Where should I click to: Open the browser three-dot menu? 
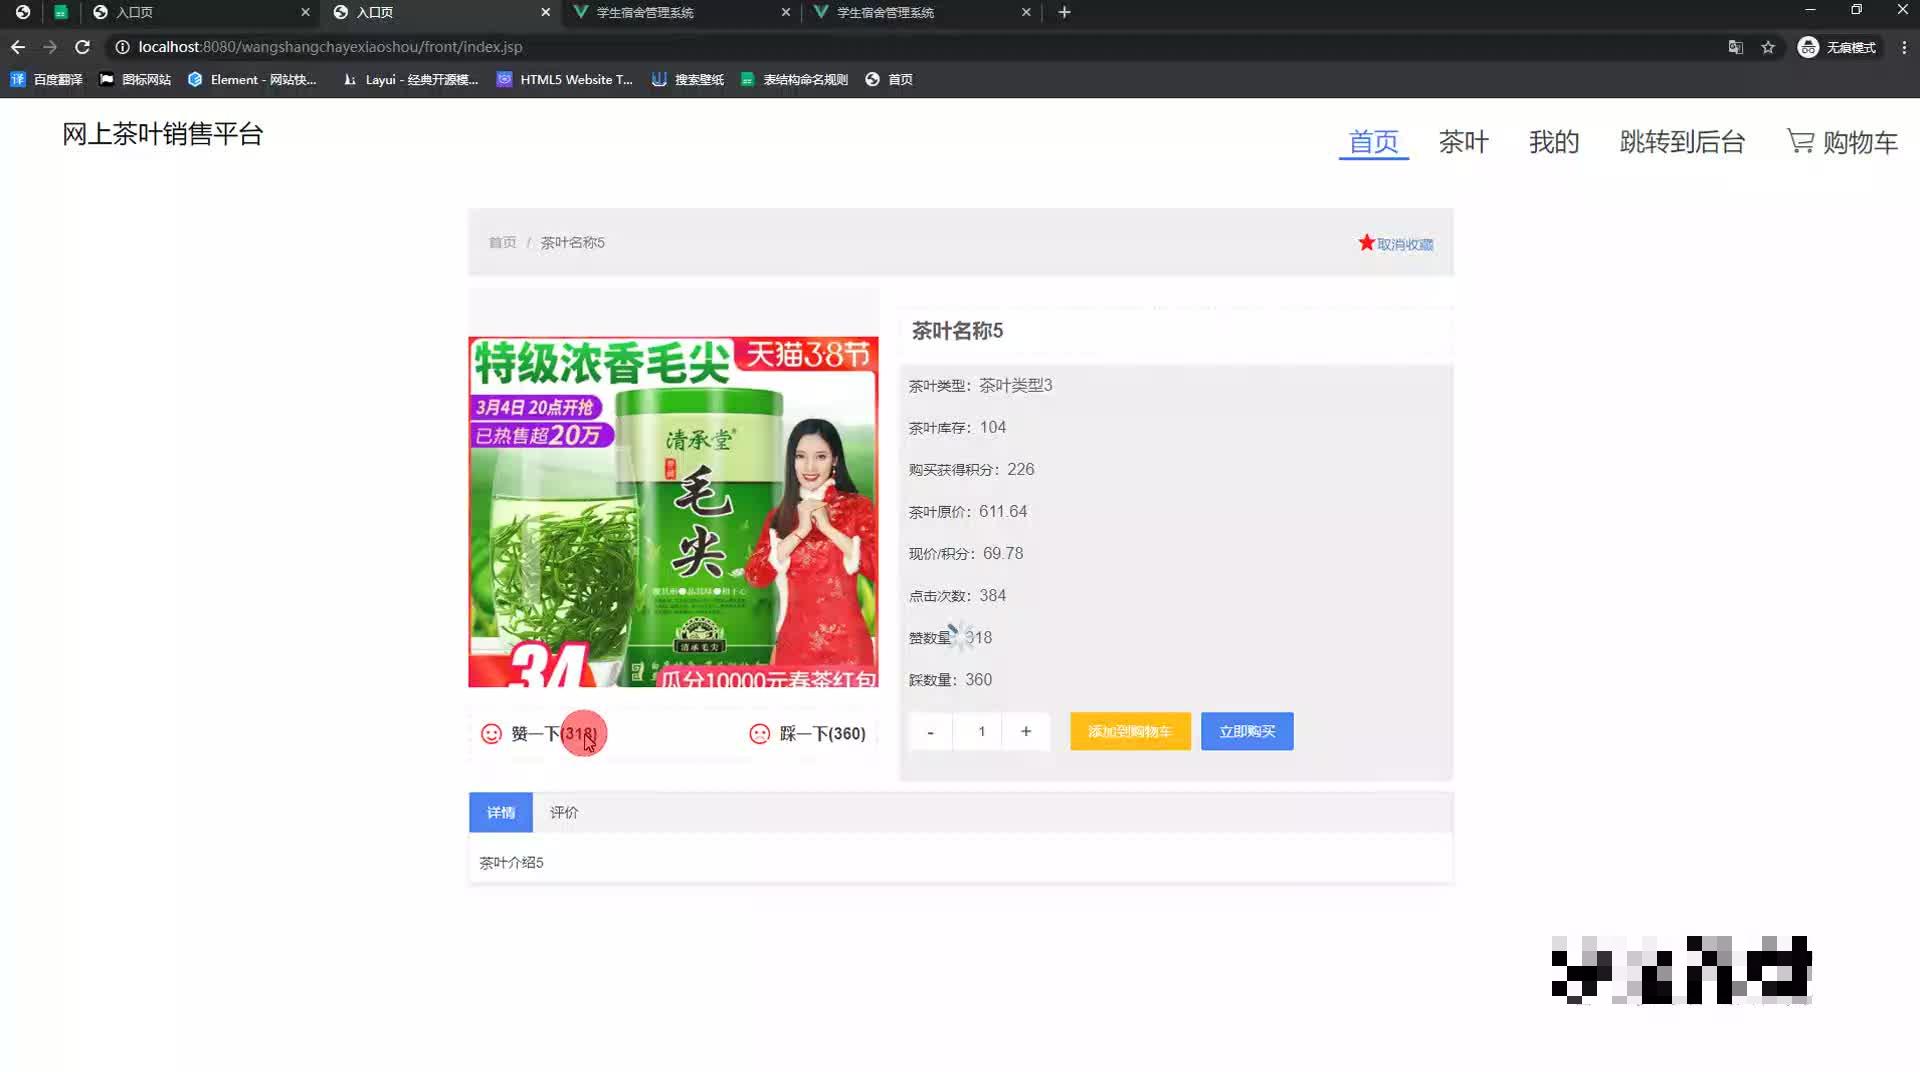(x=1904, y=47)
